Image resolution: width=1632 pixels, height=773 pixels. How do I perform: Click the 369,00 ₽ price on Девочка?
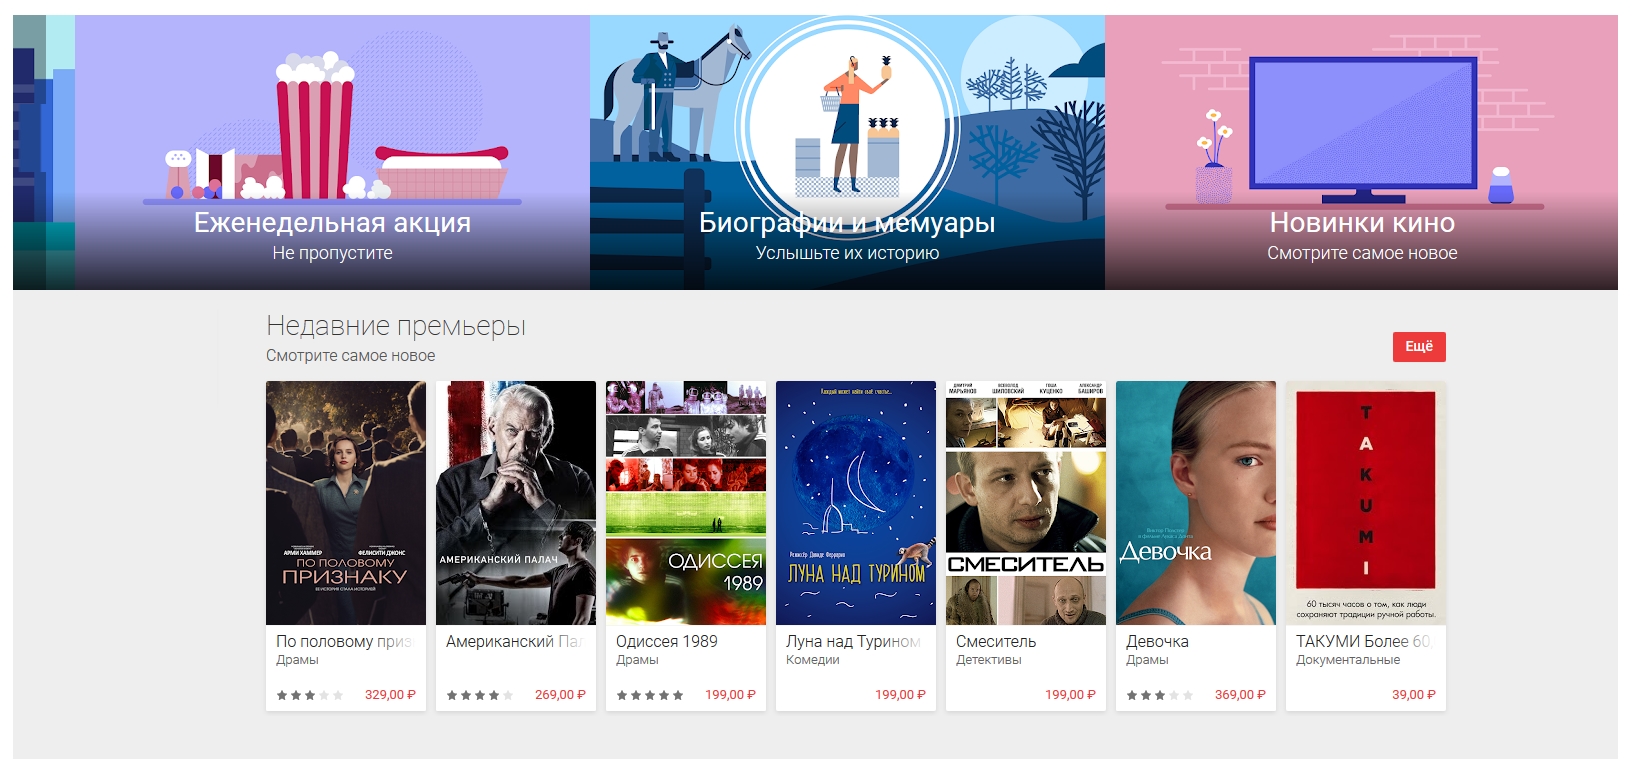pos(1240,695)
